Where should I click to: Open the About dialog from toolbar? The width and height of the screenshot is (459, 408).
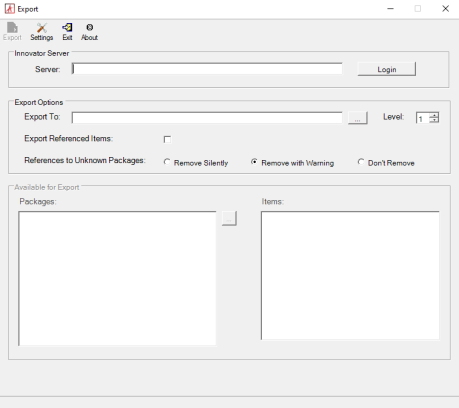[x=89, y=32]
